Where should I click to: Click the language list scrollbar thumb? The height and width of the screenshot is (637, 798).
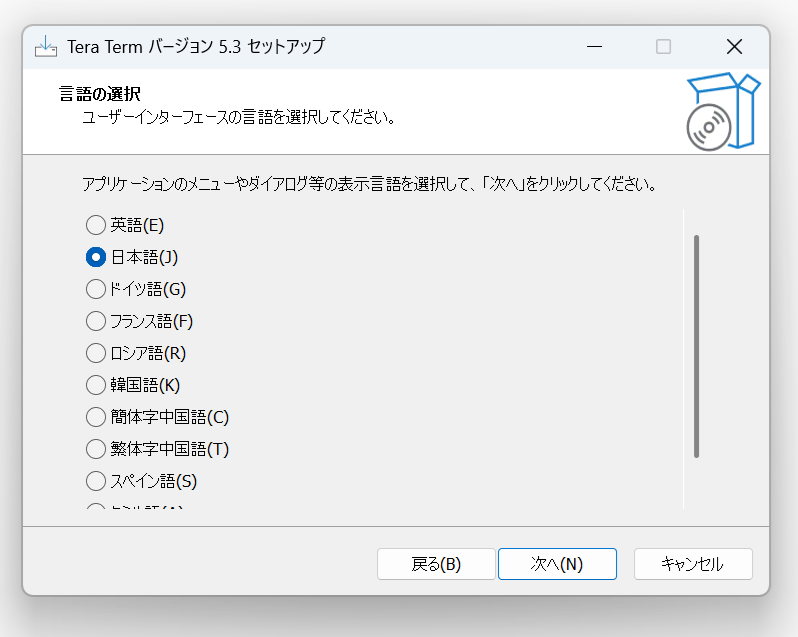click(696, 346)
